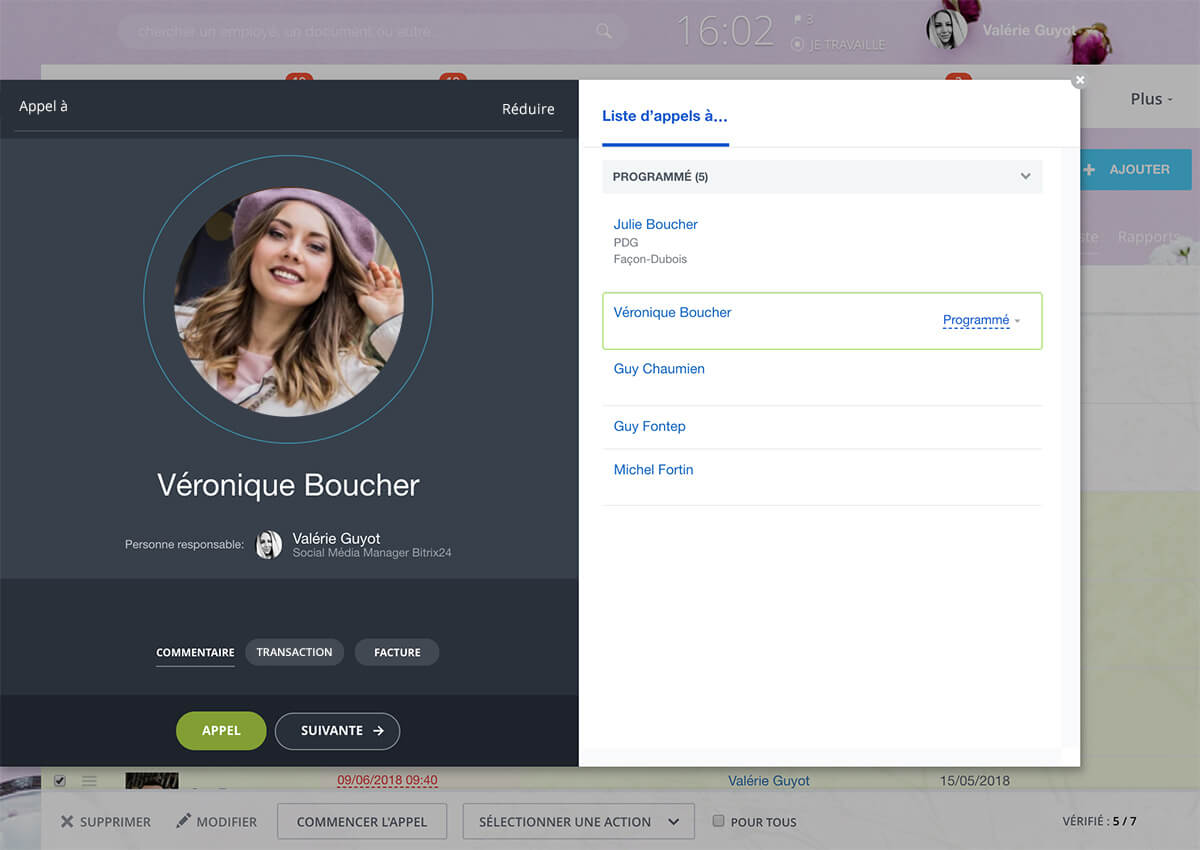Click the responsible person's small avatar
Image resolution: width=1200 pixels, height=850 pixels.
[x=268, y=545]
